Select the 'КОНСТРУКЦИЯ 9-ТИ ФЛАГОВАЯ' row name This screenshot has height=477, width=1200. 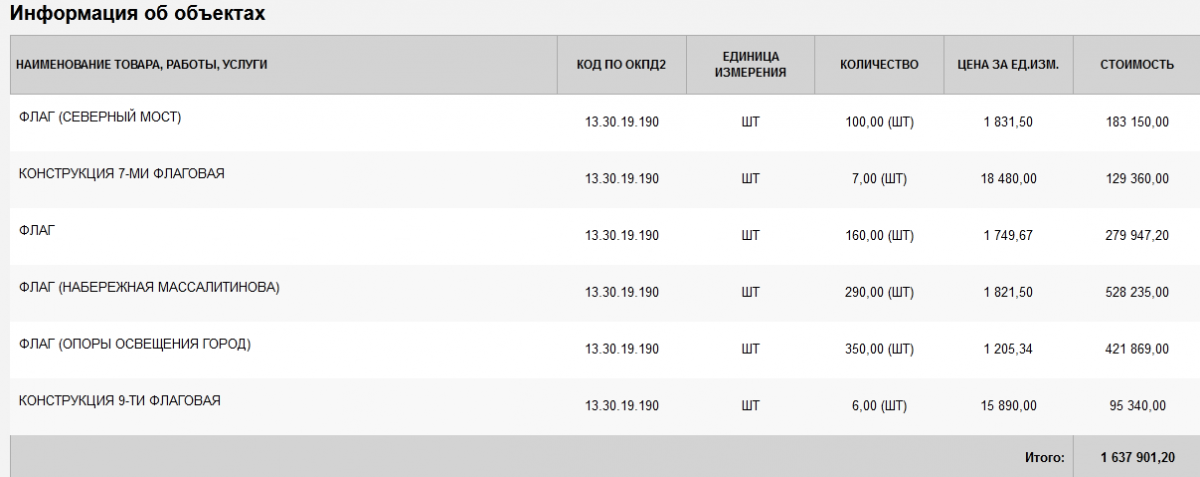click(x=119, y=400)
